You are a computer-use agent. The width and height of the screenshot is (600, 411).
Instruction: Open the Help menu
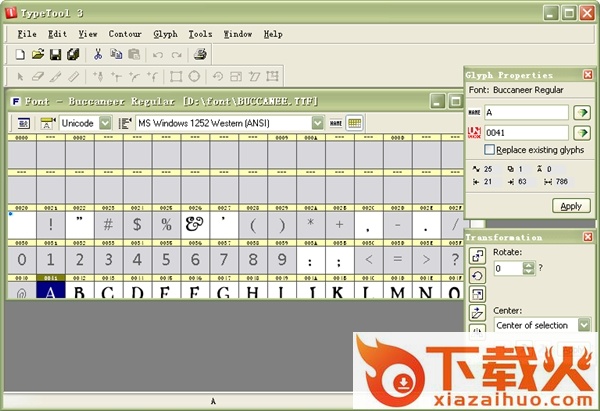pyautogui.click(x=273, y=34)
